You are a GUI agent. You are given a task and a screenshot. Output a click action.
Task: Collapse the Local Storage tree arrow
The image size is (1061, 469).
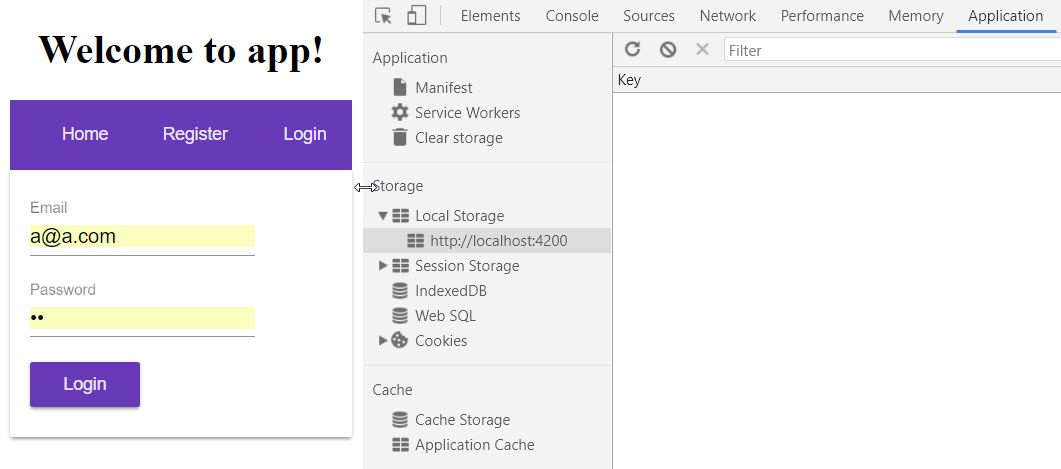(x=383, y=215)
